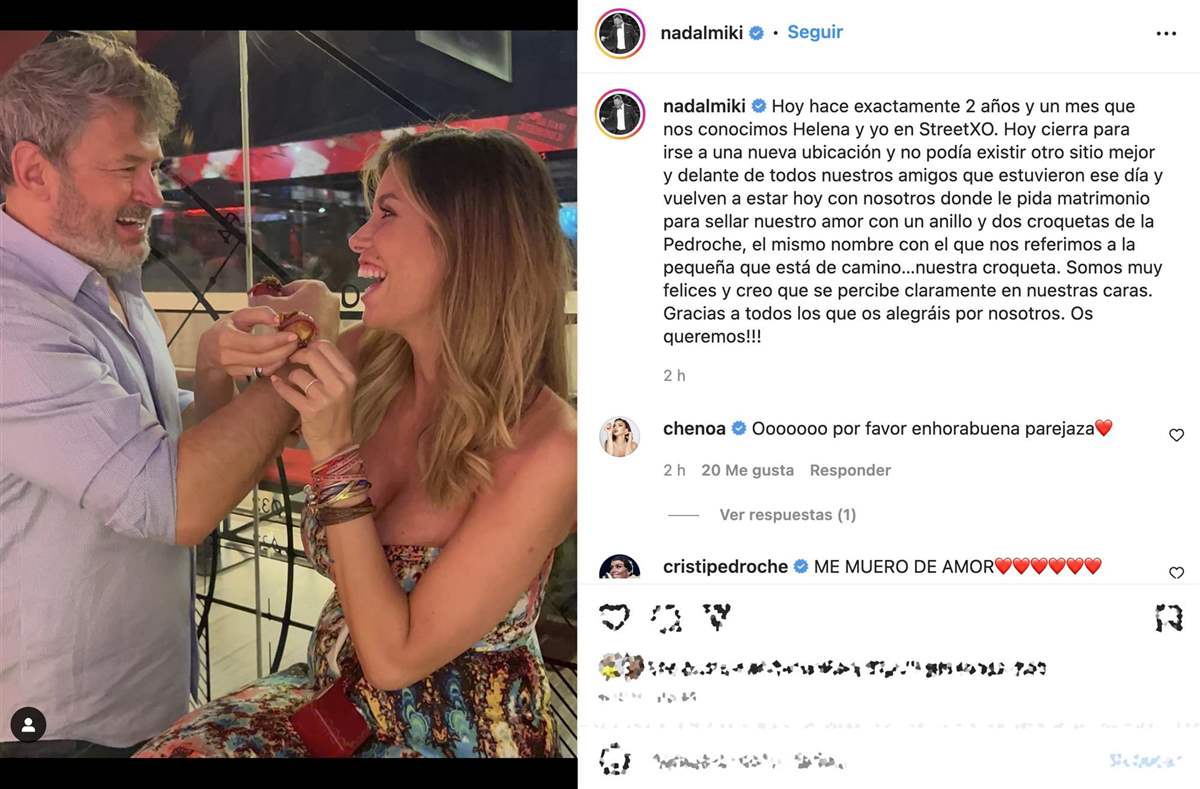Open cristipedroche's avatar thumbnail
The height and width of the screenshot is (789, 1200).
point(620,567)
